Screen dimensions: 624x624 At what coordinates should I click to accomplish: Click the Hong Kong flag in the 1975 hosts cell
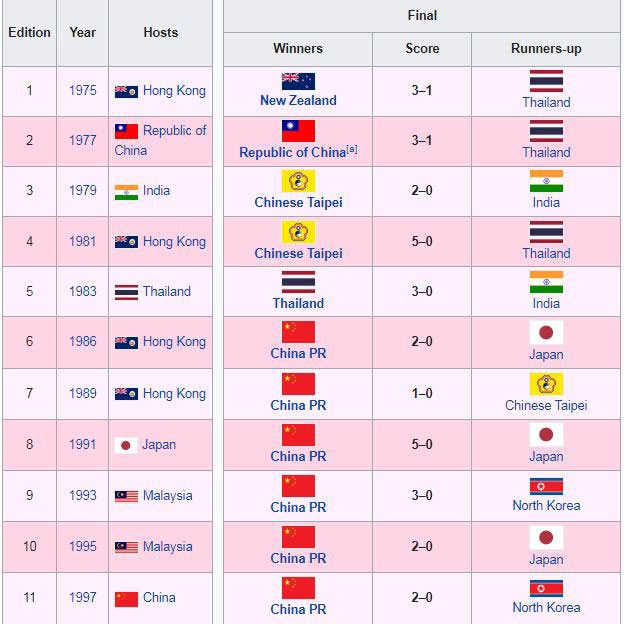click(126, 92)
